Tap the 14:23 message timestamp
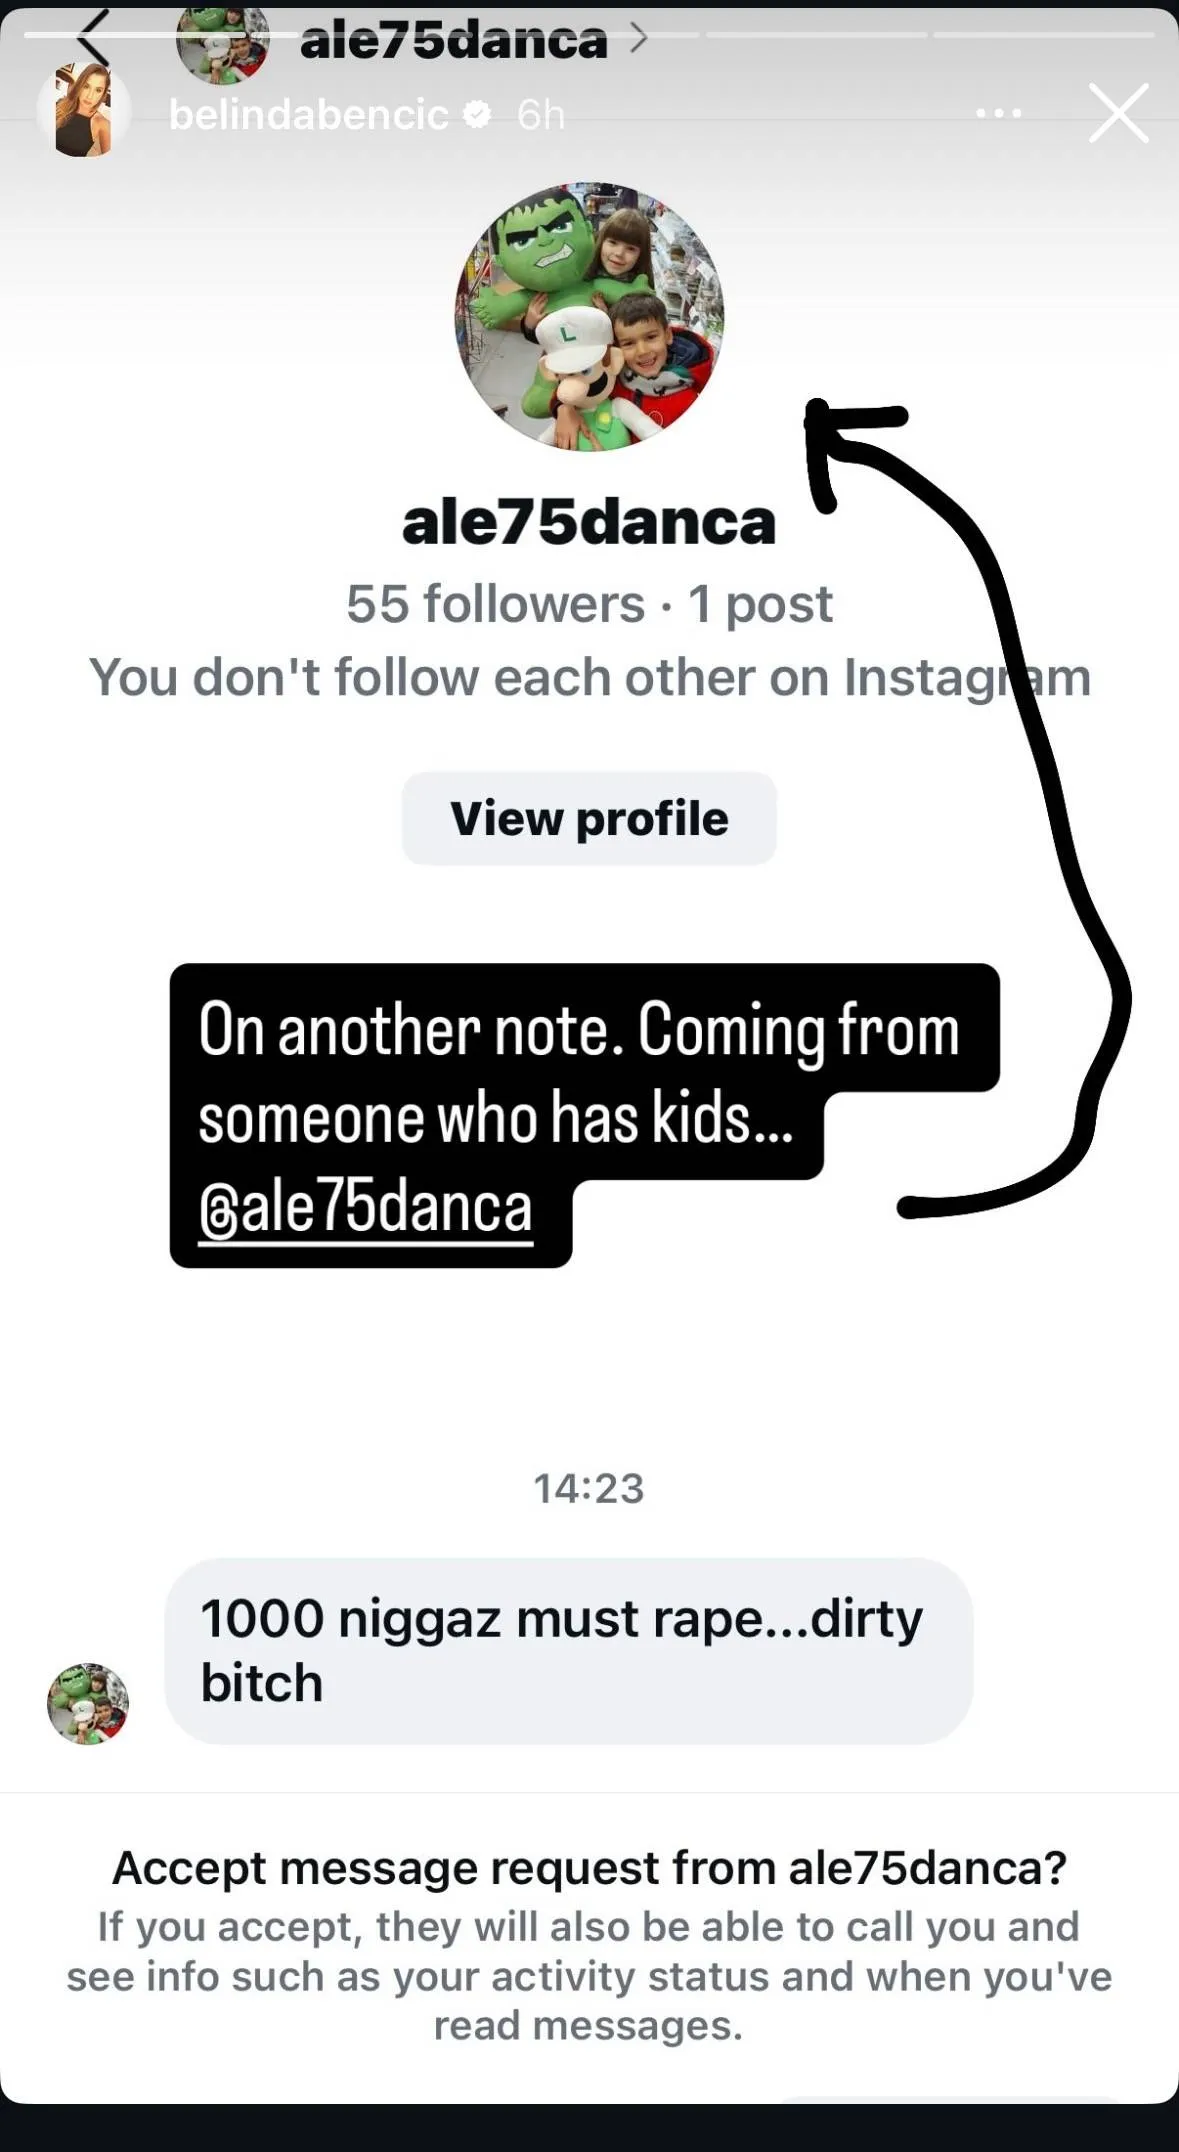1179x2152 pixels. pyautogui.click(x=589, y=1488)
